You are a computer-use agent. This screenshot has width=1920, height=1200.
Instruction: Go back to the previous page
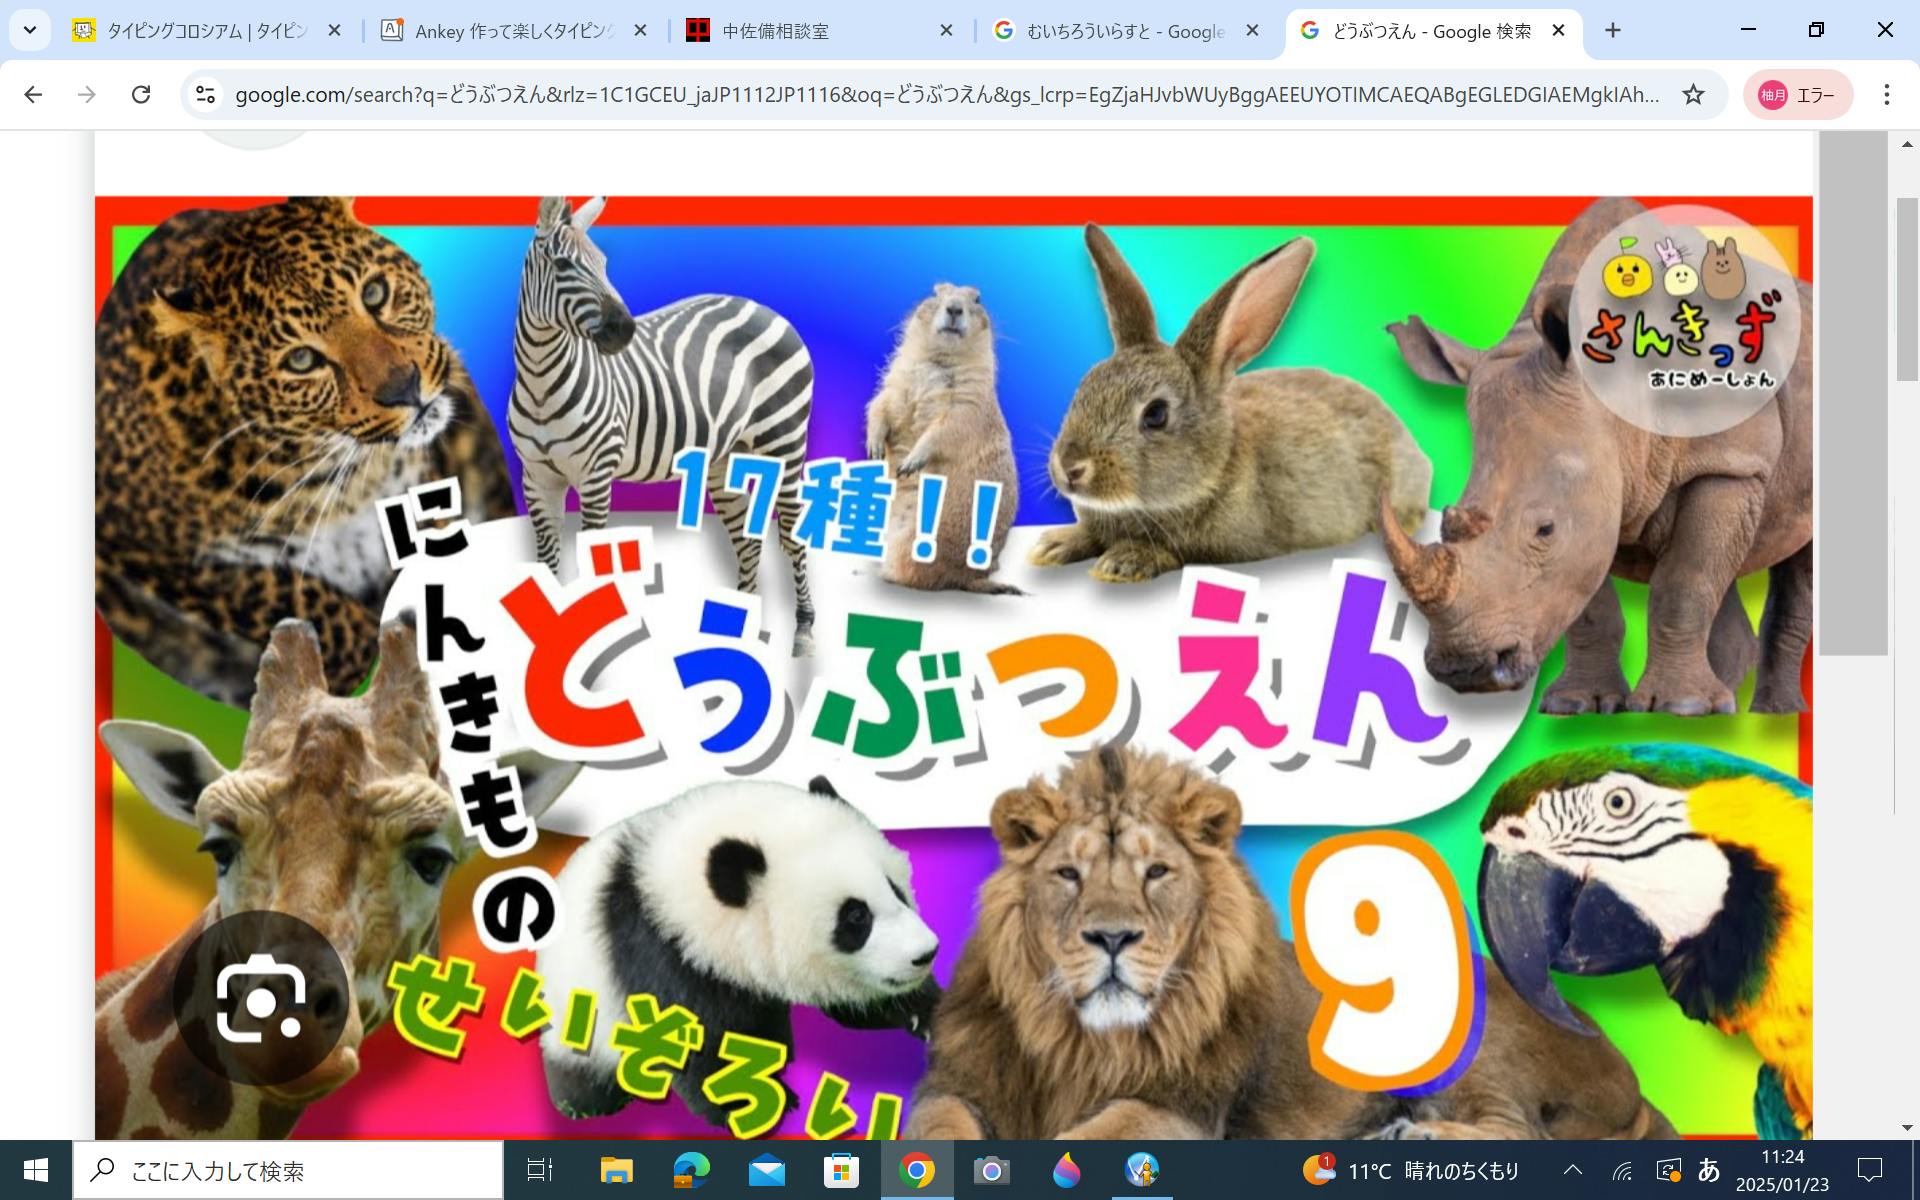click(33, 95)
